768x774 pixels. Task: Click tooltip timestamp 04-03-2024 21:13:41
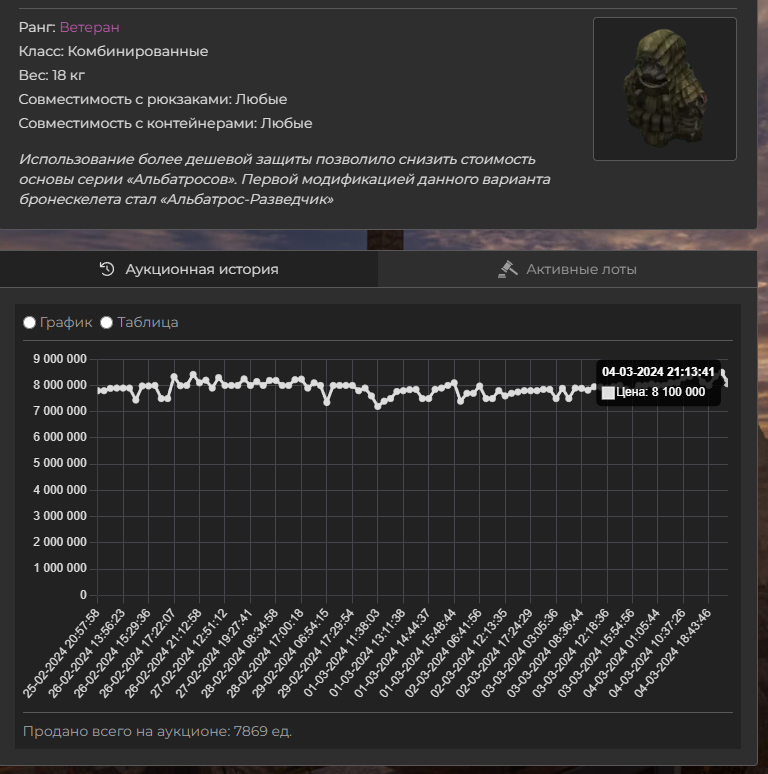pos(658,372)
